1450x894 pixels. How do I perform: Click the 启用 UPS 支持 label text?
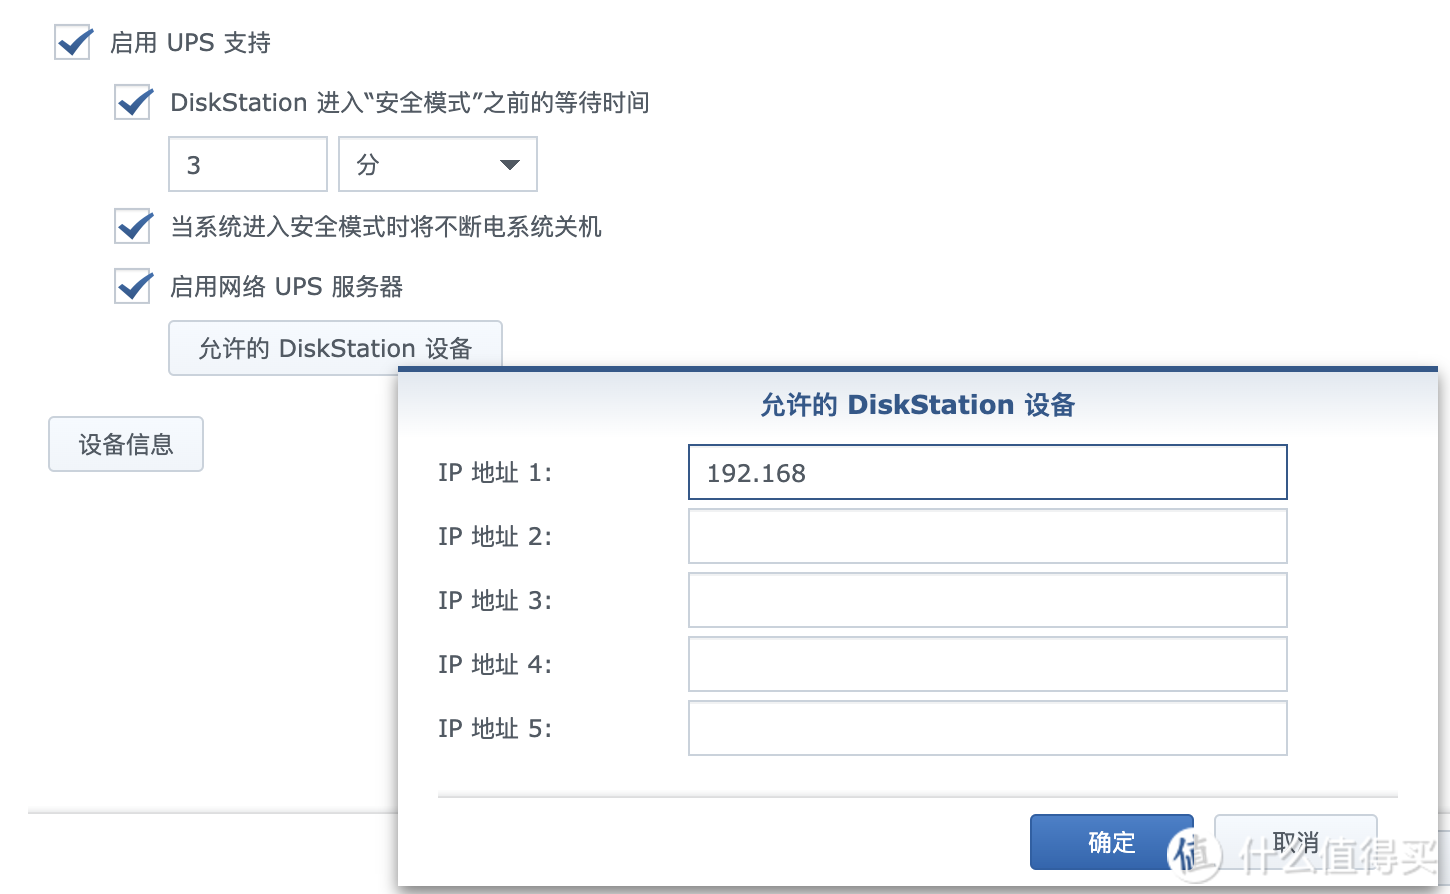click(x=190, y=43)
